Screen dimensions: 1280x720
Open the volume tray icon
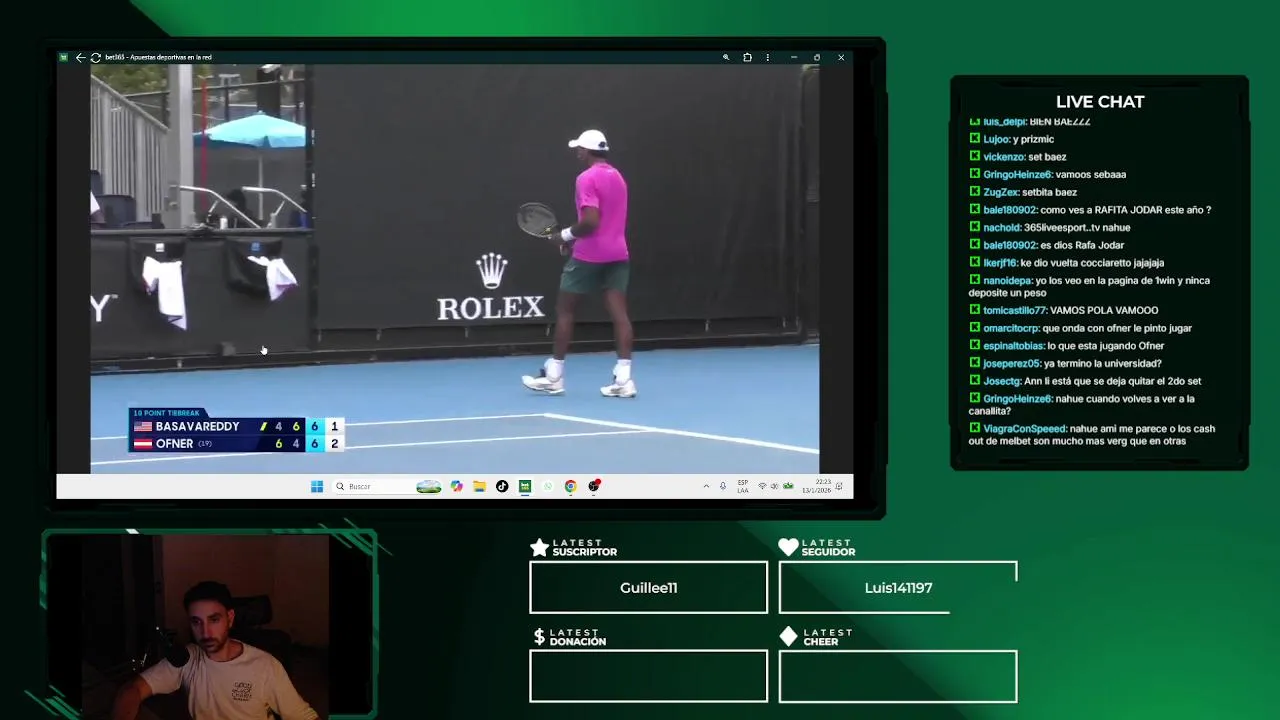tap(775, 486)
